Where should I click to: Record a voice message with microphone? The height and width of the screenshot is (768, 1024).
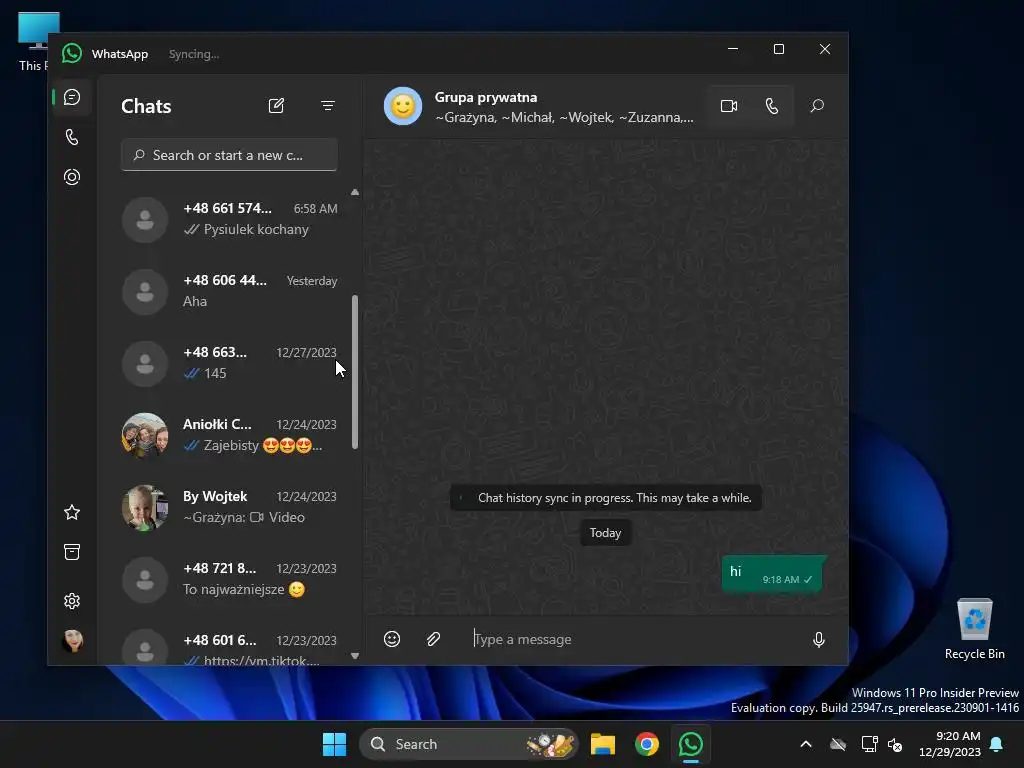[x=818, y=639]
